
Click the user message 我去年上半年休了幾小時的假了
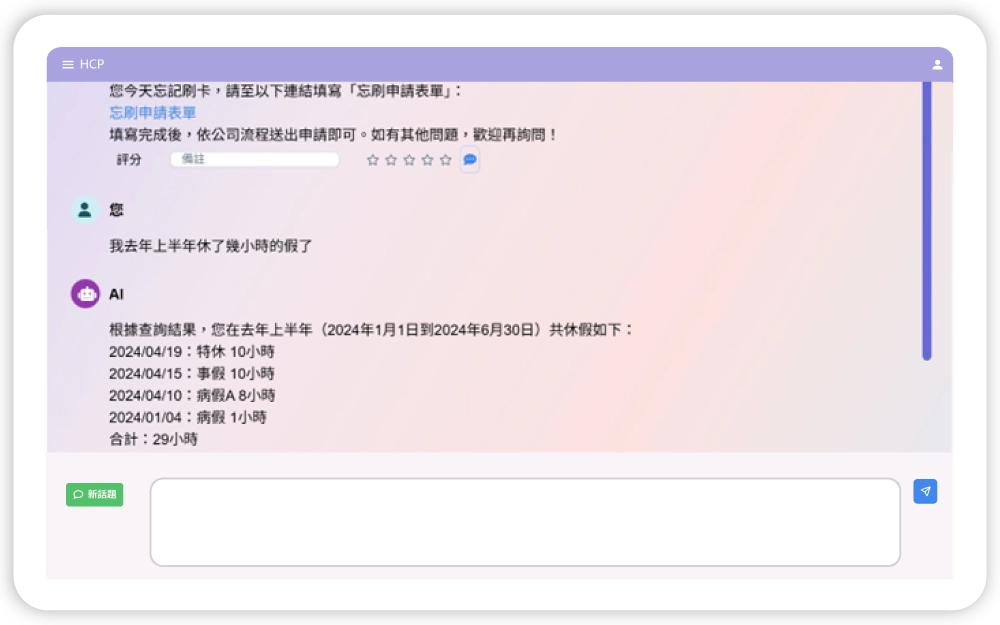pos(211,246)
